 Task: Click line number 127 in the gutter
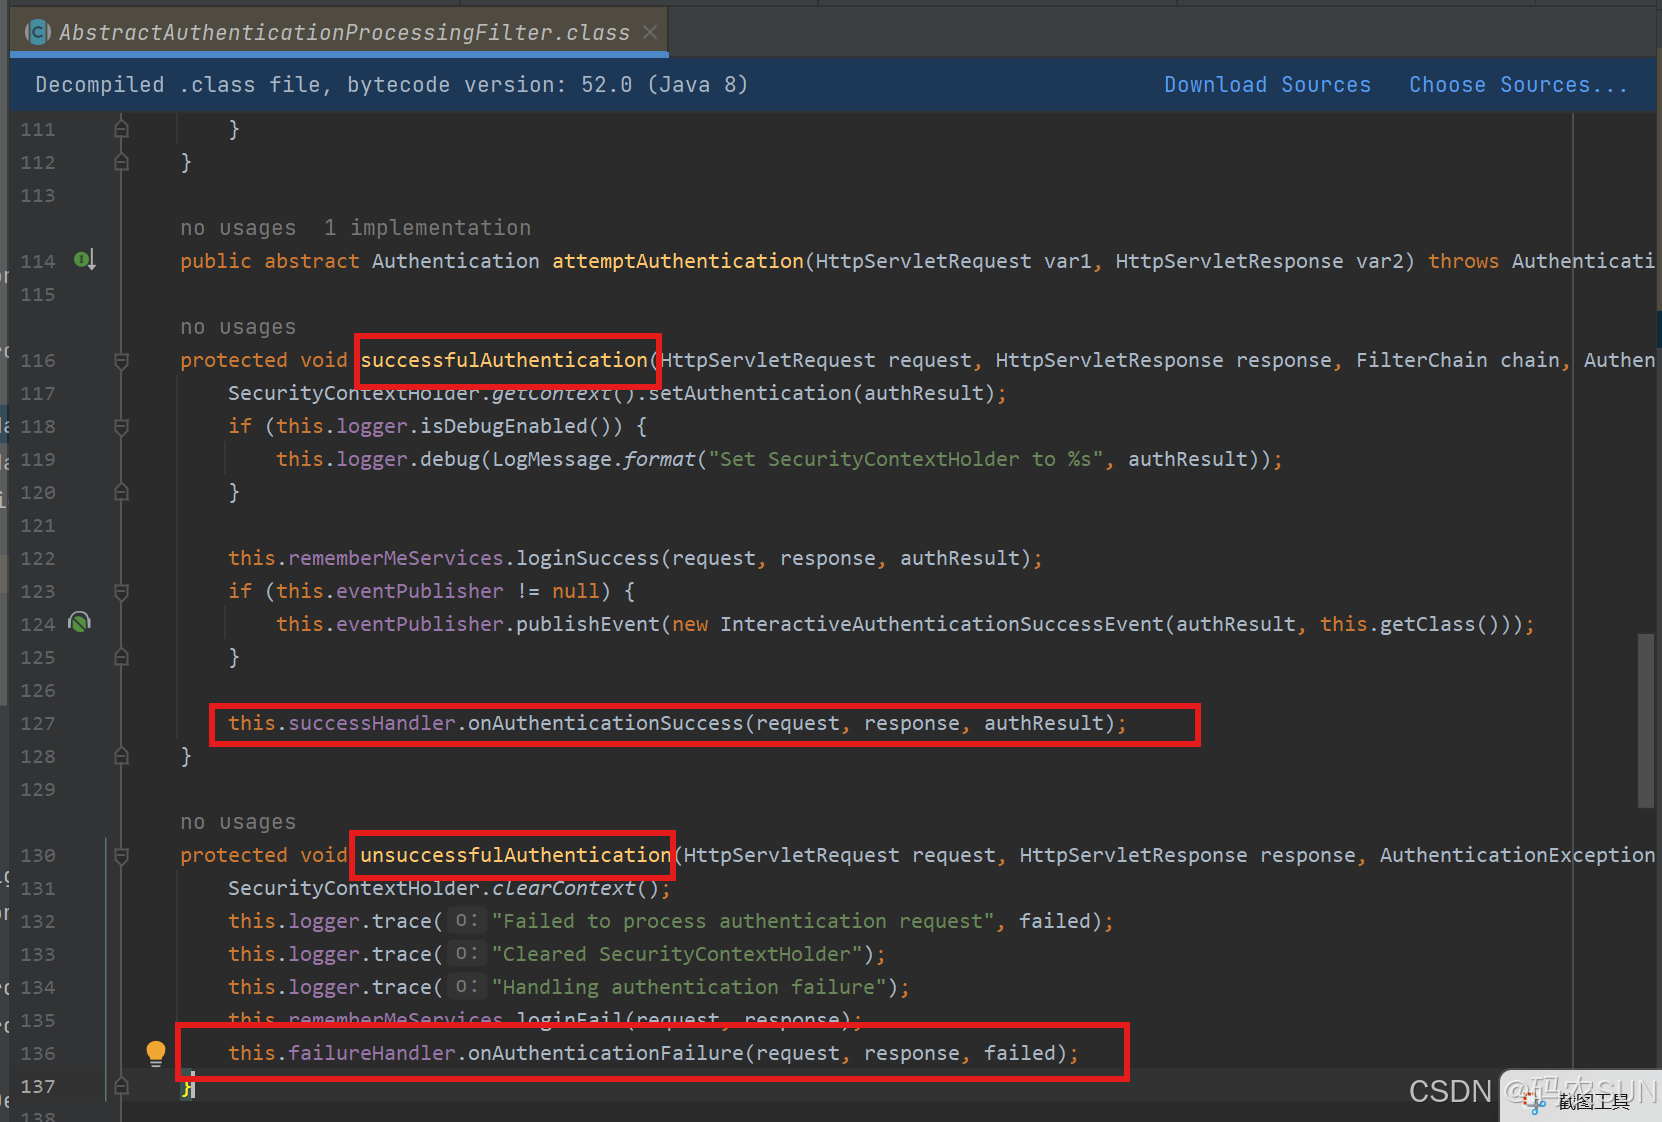point(38,723)
